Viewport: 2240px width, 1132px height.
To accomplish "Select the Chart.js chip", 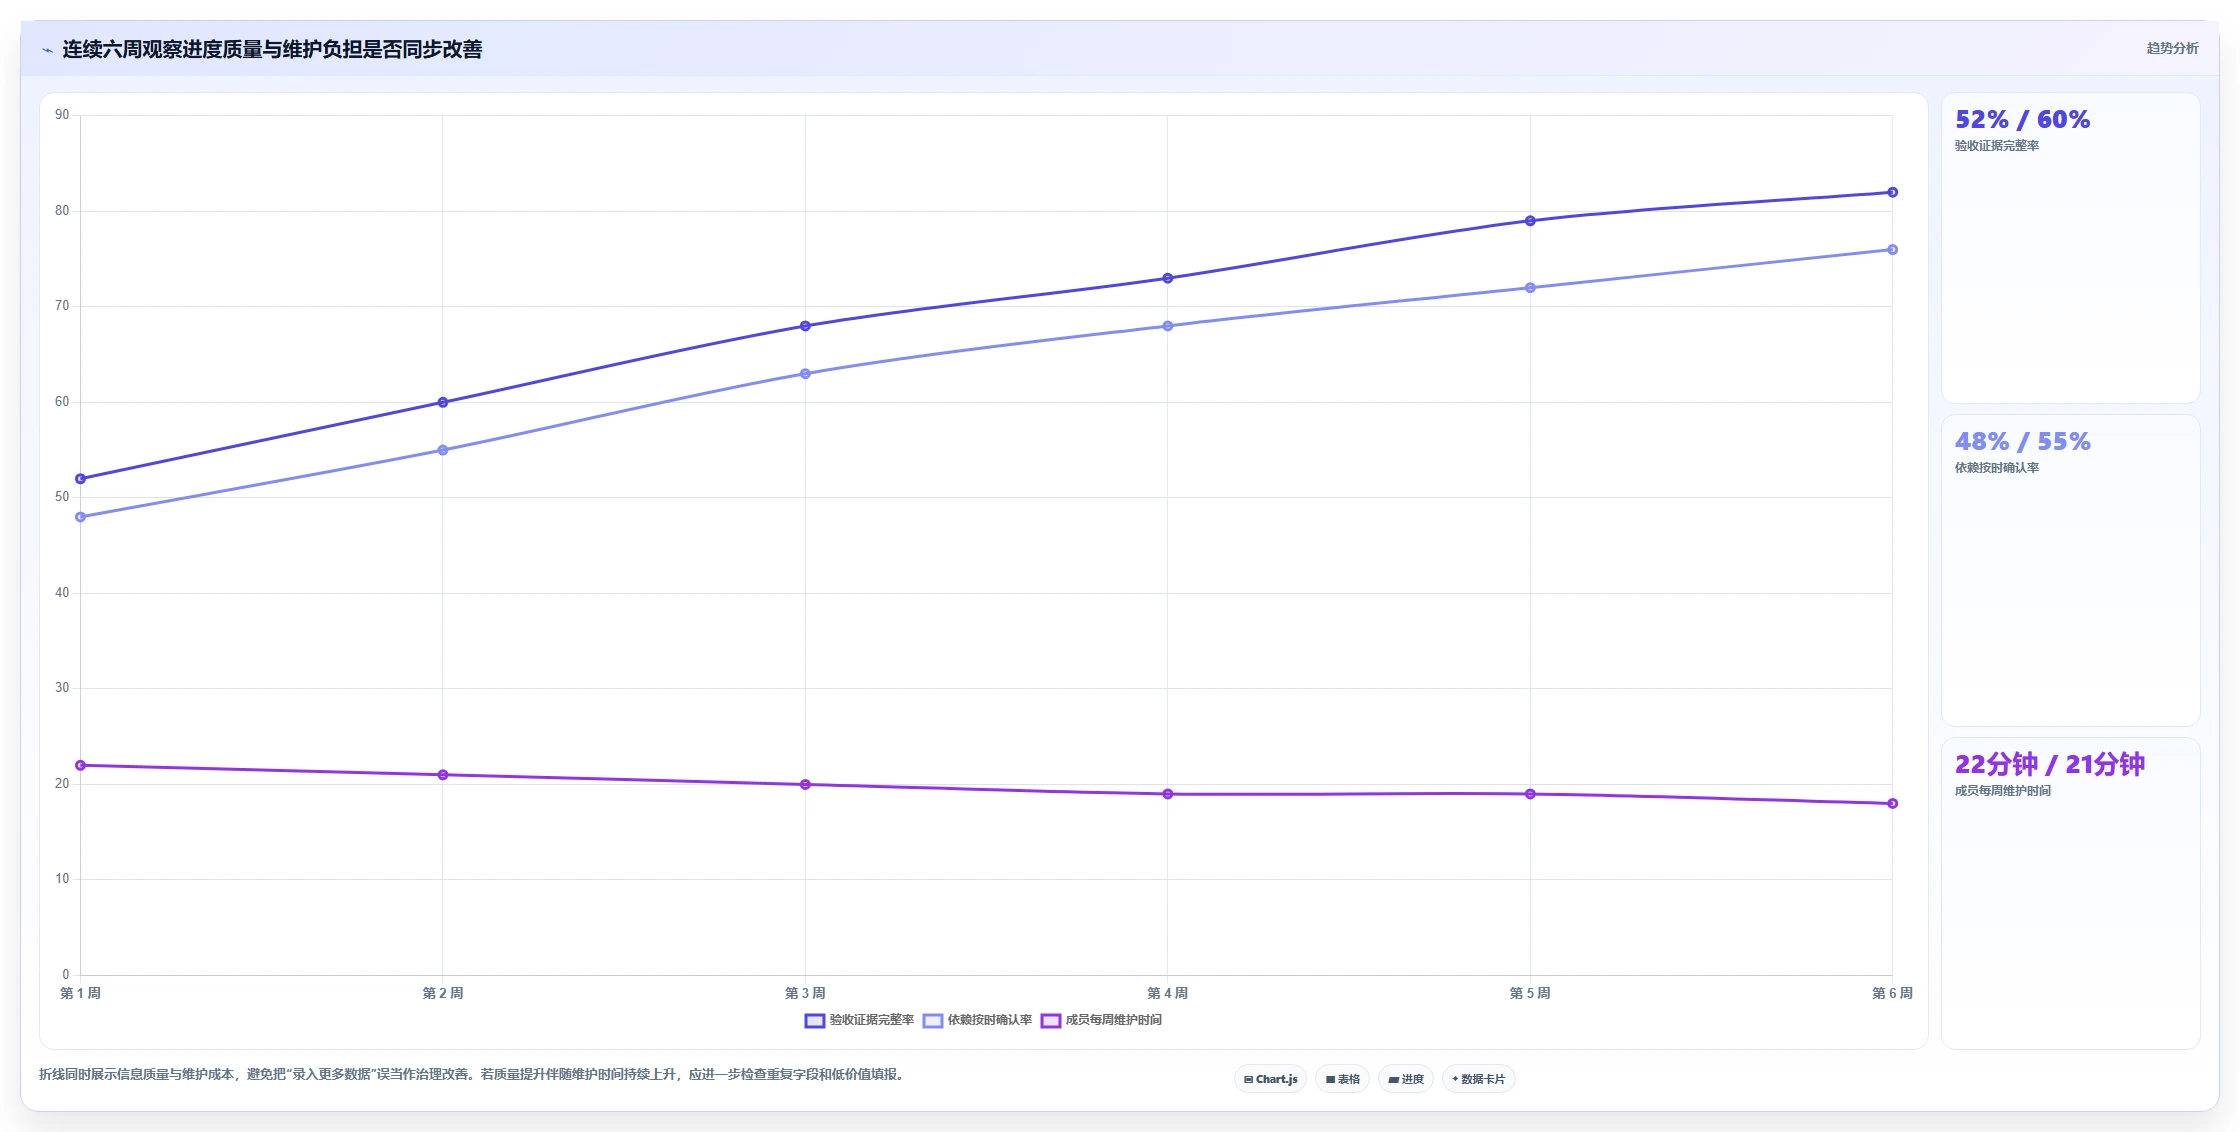I will (1270, 1079).
